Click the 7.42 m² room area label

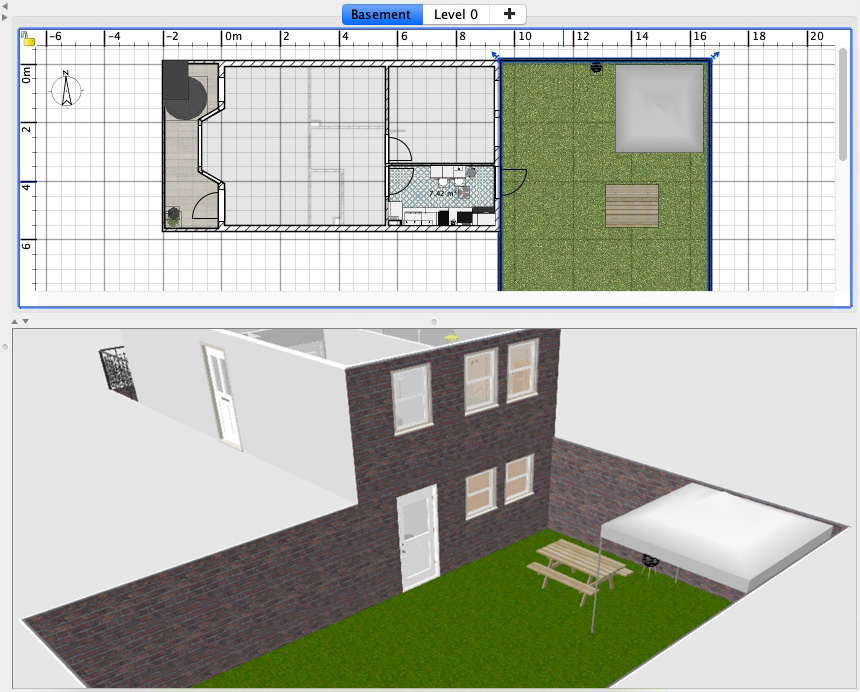tap(443, 193)
